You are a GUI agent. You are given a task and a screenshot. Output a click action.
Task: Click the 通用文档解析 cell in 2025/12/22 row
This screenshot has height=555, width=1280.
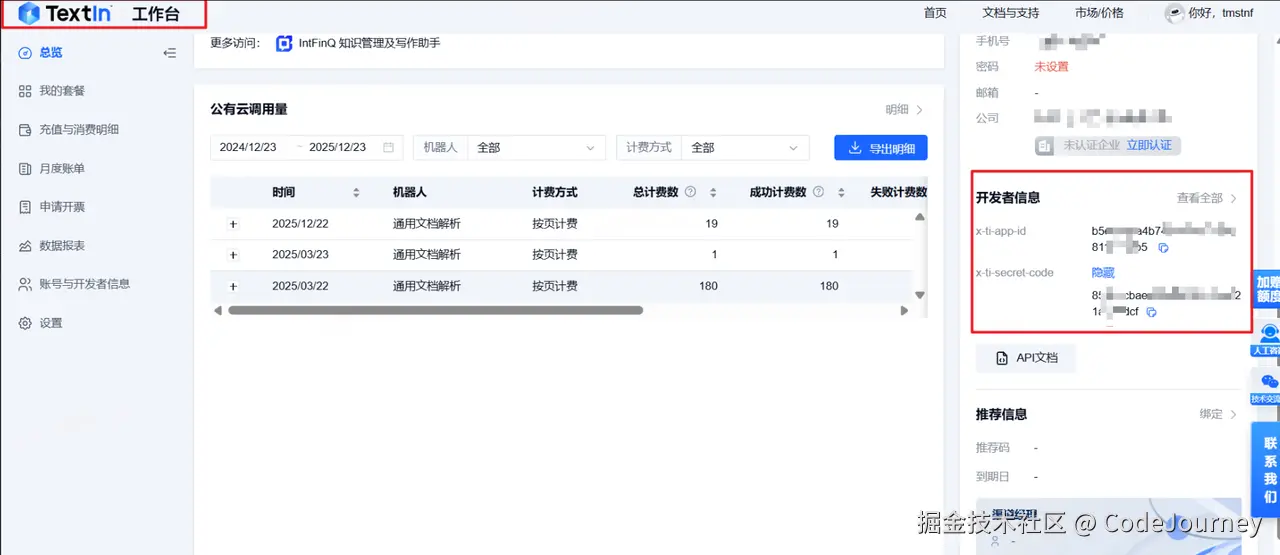pos(427,224)
